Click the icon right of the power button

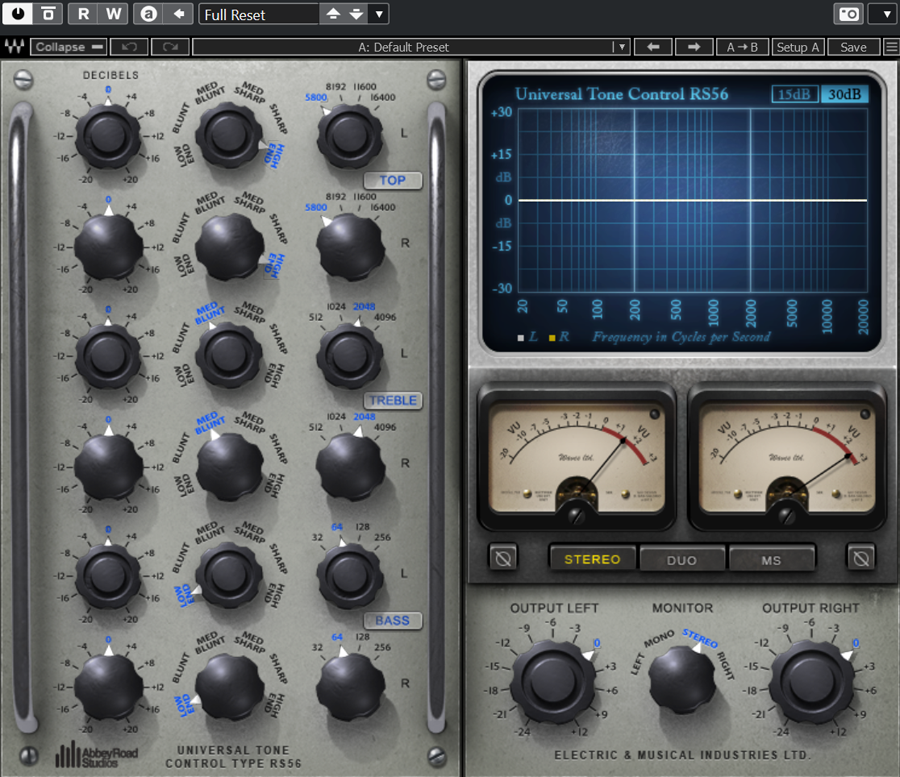[x=48, y=14]
